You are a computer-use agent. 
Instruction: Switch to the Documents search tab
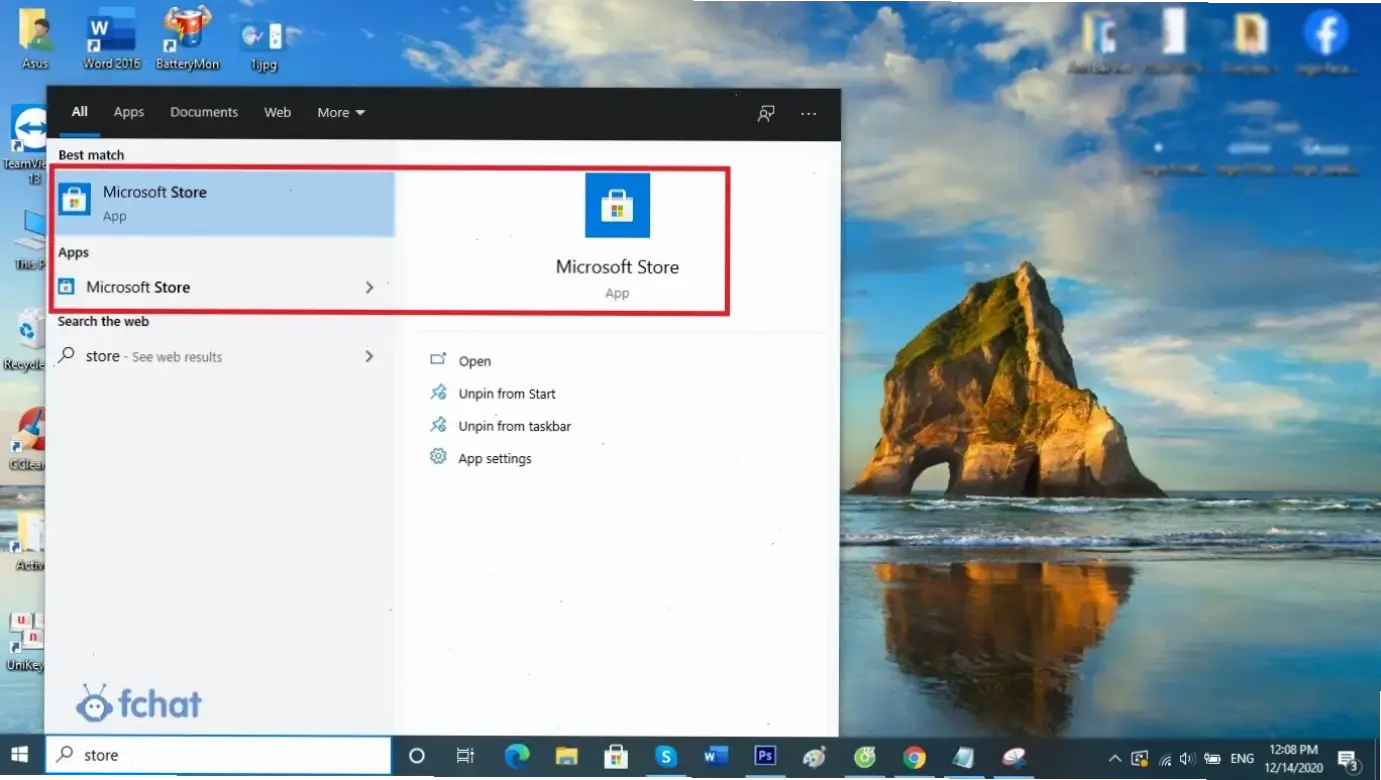(204, 113)
